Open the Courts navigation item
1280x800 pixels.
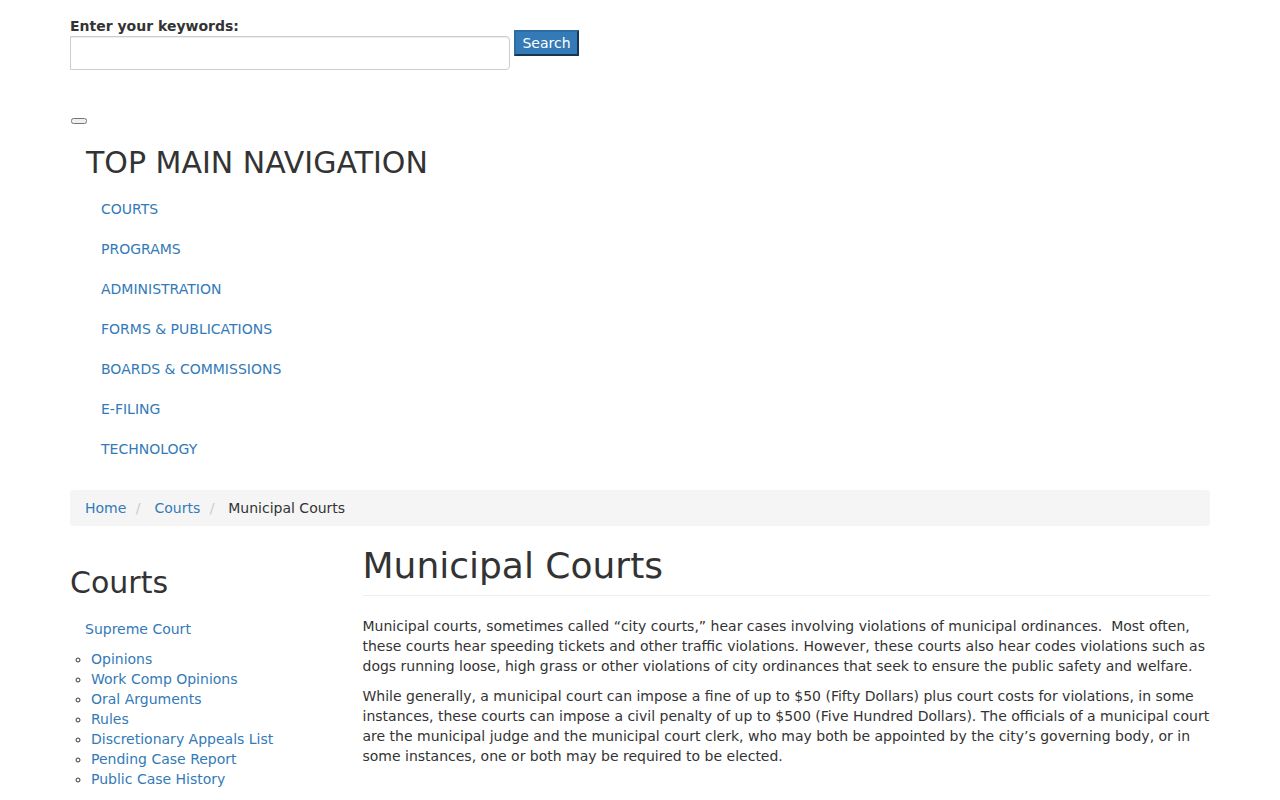[x=129, y=209]
